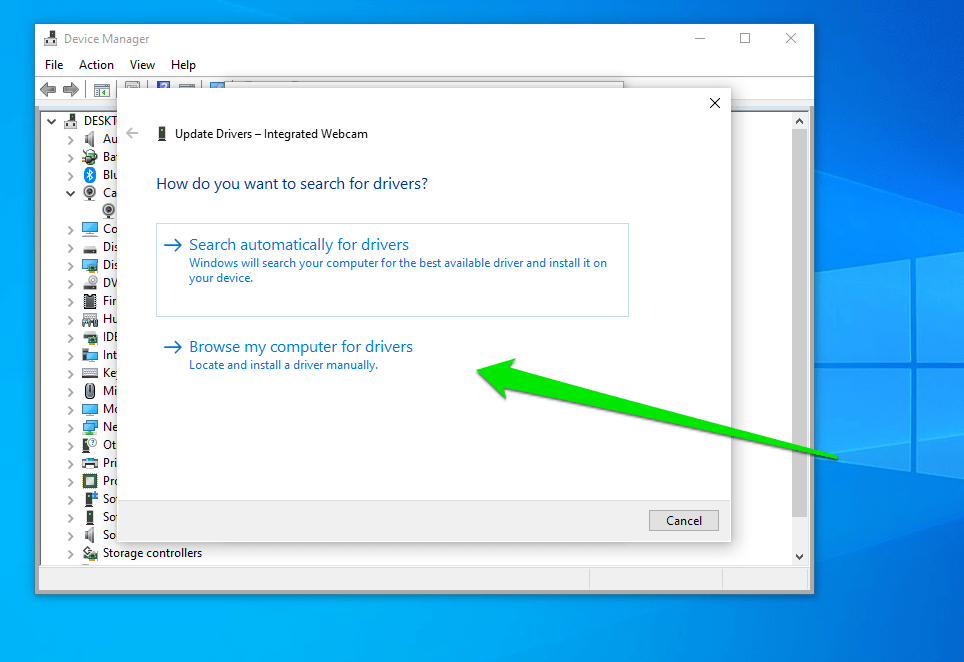Expand the Processors category chevron
The image size is (964, 662).
(x=70, y=481)
